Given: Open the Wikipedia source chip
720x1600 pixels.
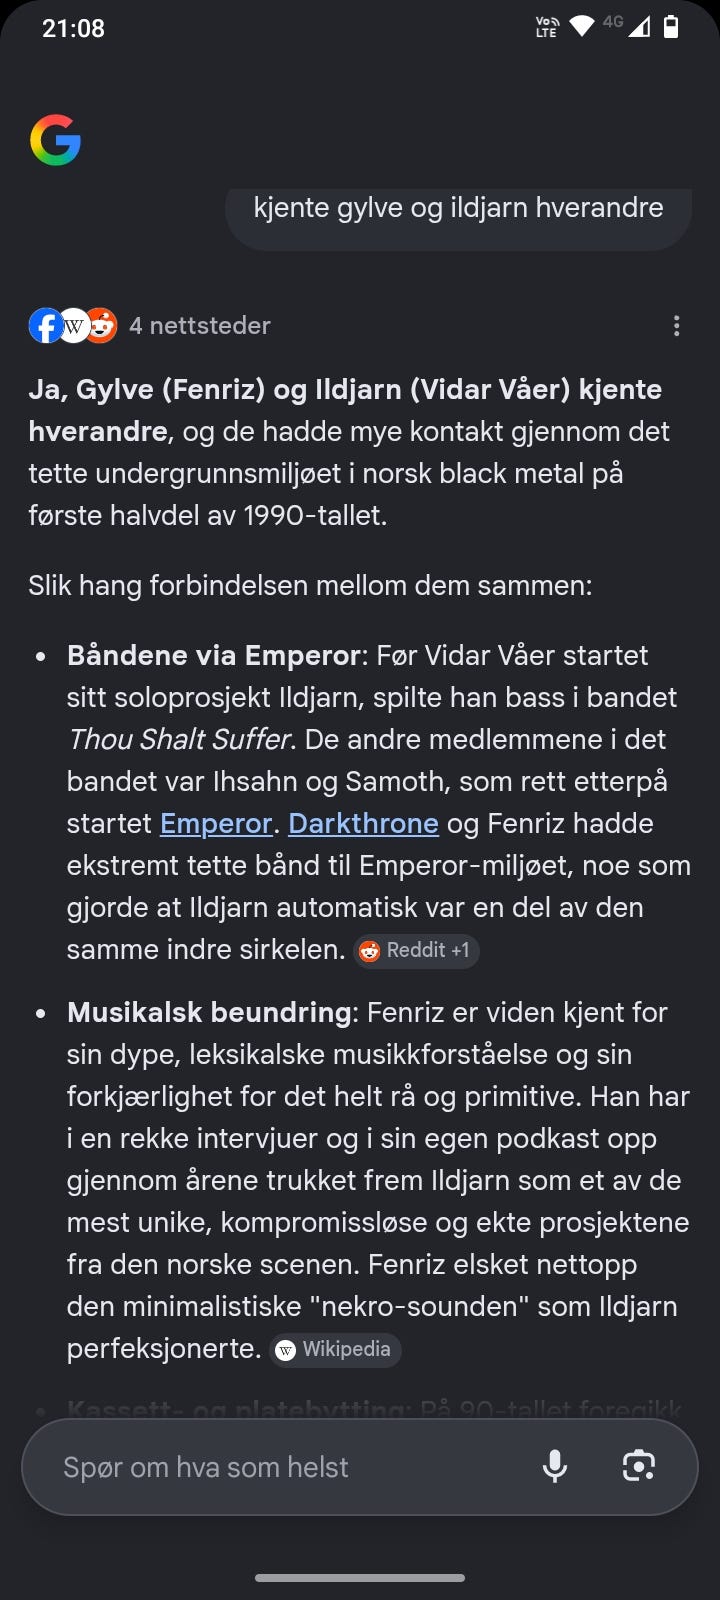Looking at the screenshot, I should (336, 1349).
